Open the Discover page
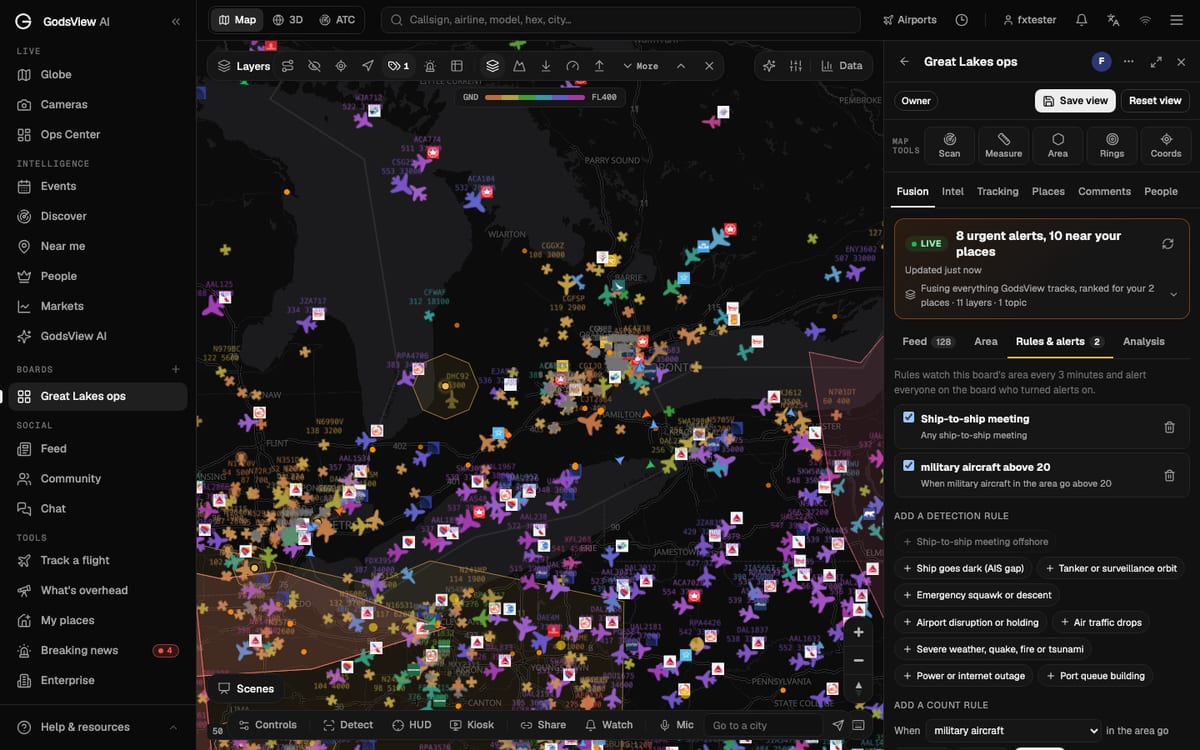This screenshot has height=750, width=1200. 98,216
